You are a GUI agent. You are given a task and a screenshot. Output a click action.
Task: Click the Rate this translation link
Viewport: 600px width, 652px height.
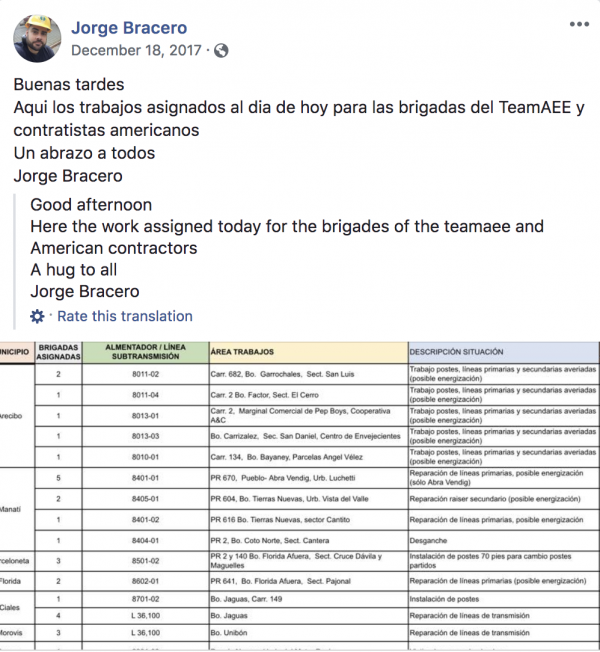(x=125, y=316)
